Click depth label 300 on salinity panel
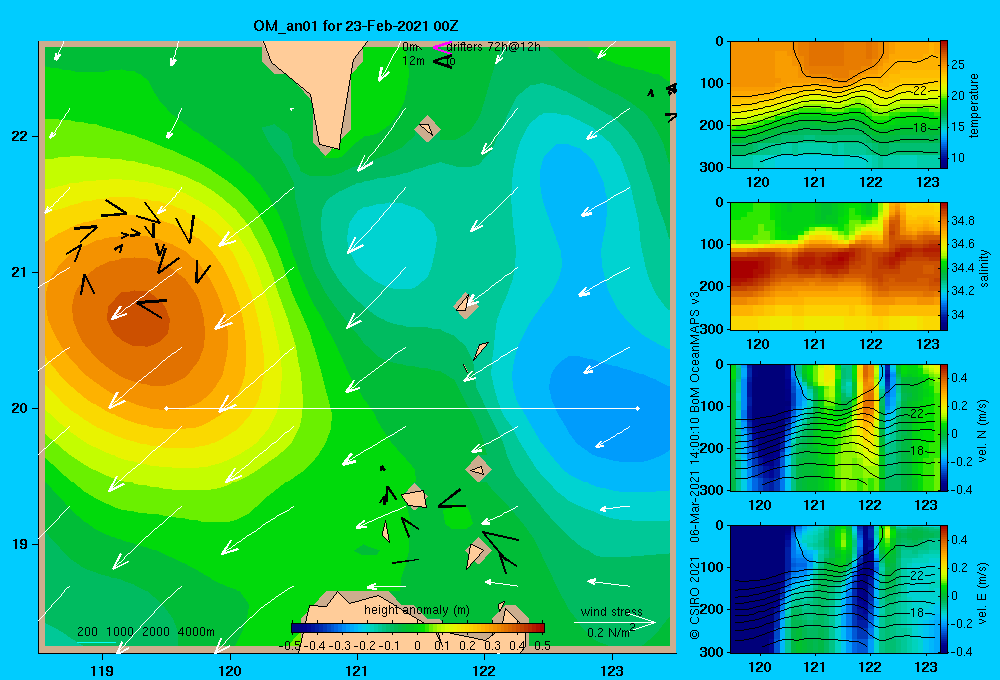1000x680 pixels. pyautogui.click(x=712, y=329)
